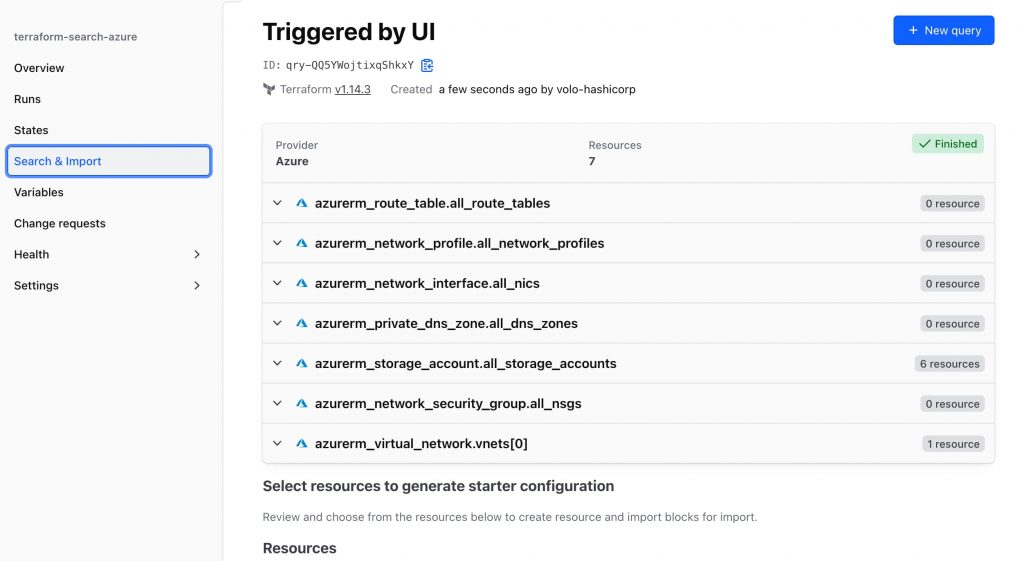Open the v1.14.3 Terraform version link
Image resolution: width=1024 pixels, height=561 pixels.
click(x=353, y=89)
